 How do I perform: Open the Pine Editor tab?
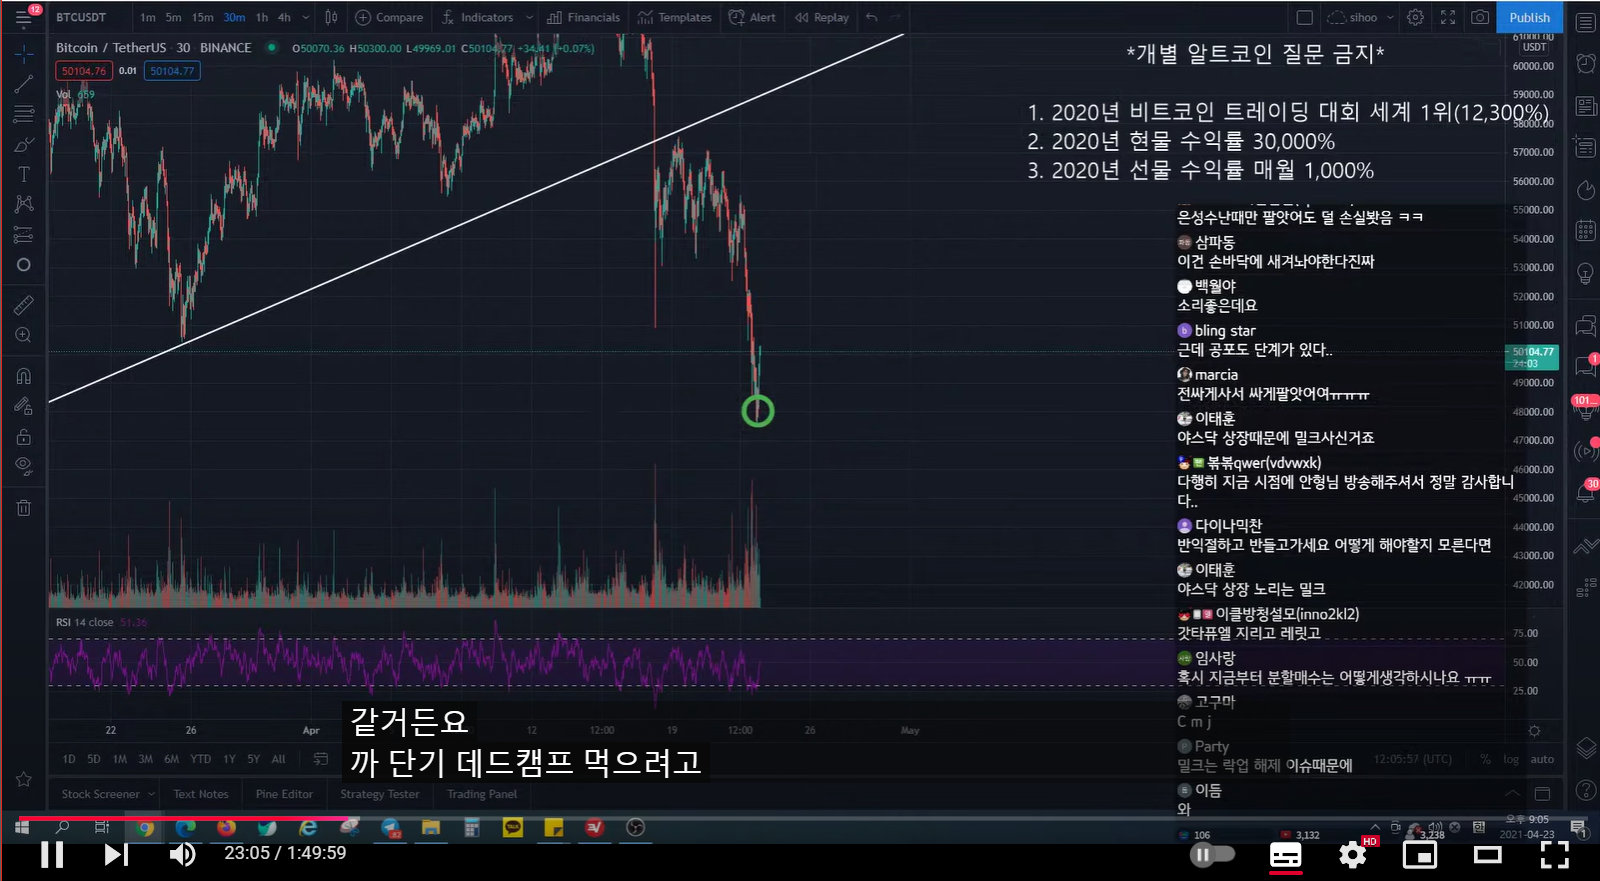tap(284, 794)
